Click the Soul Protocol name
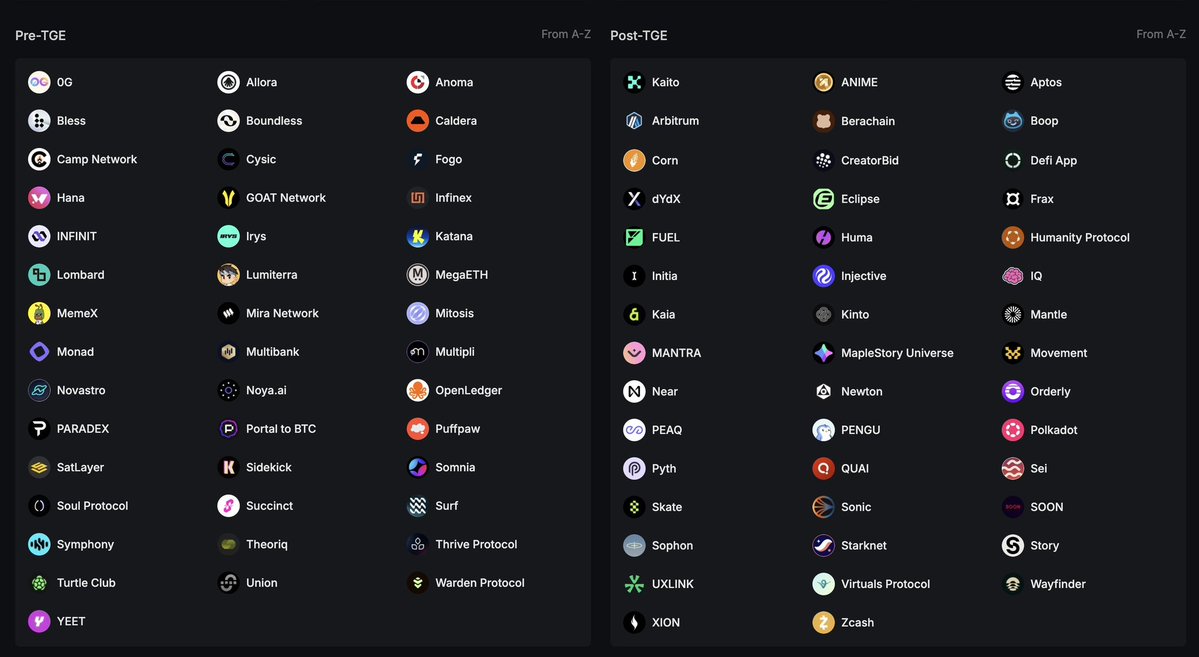The image size is (1199, 657). pyautogui.click(x=93, y=506)
